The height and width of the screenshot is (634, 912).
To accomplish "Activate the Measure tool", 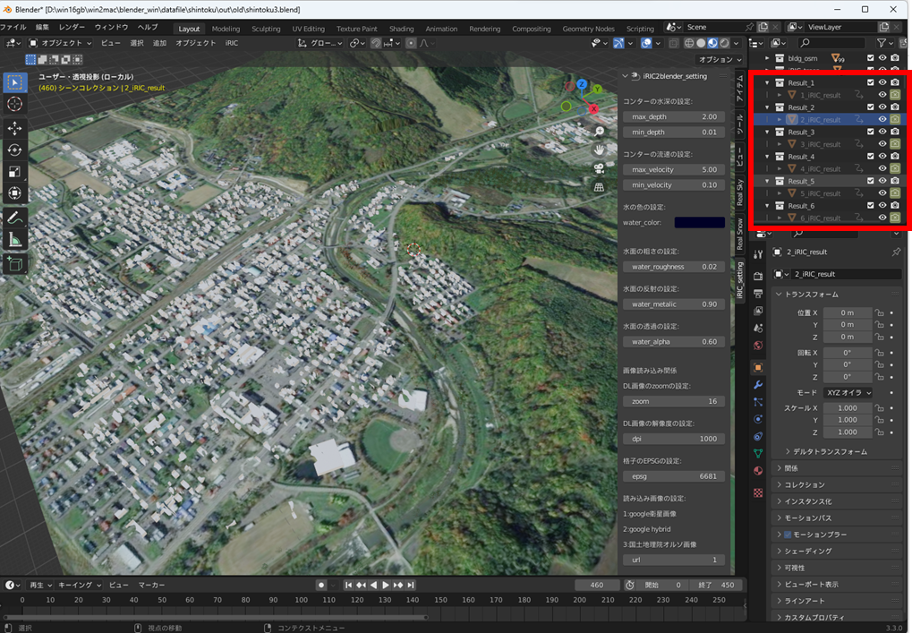I will [x=15, y=240].
